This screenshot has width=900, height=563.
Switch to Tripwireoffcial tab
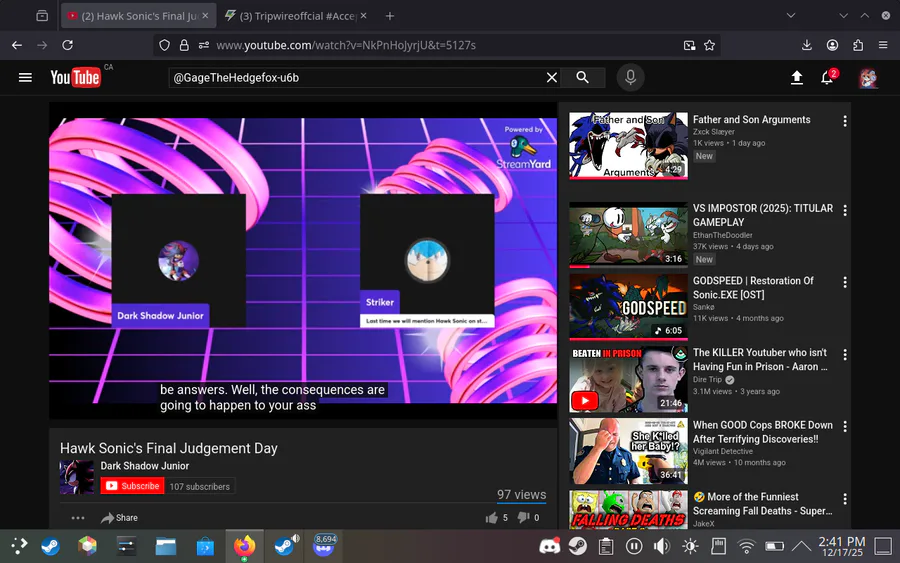coord(296,16)
